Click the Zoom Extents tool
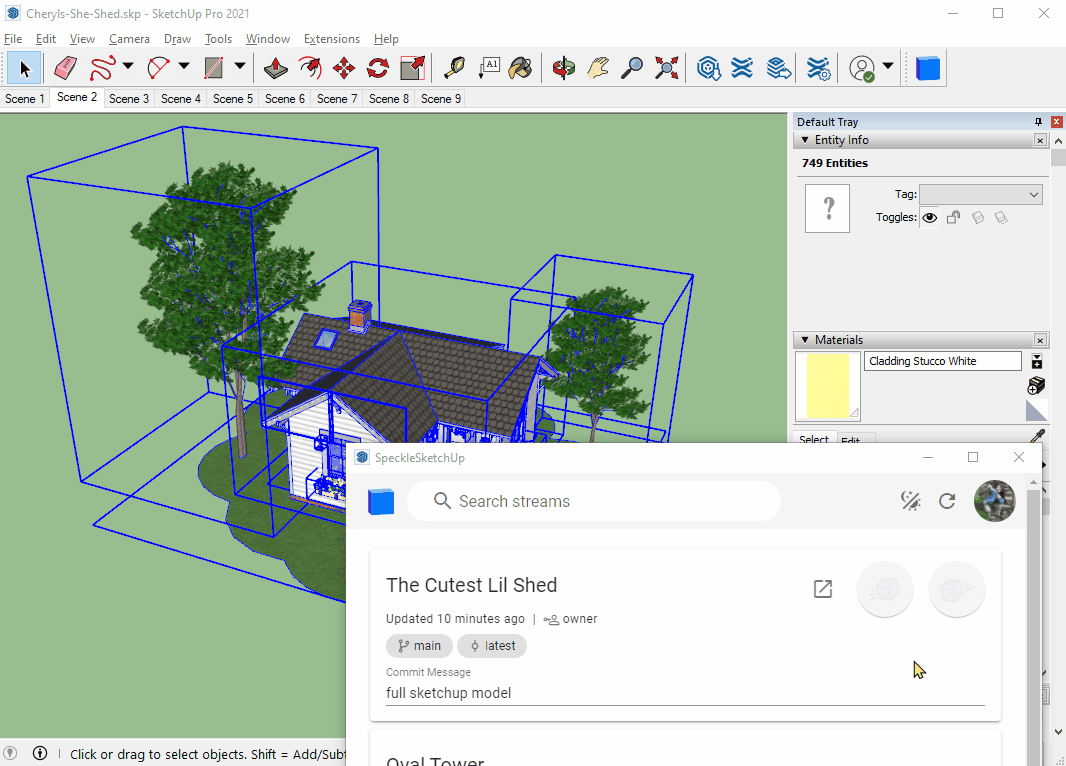Viewport: 1066px width, 766px height. [667, 68]
